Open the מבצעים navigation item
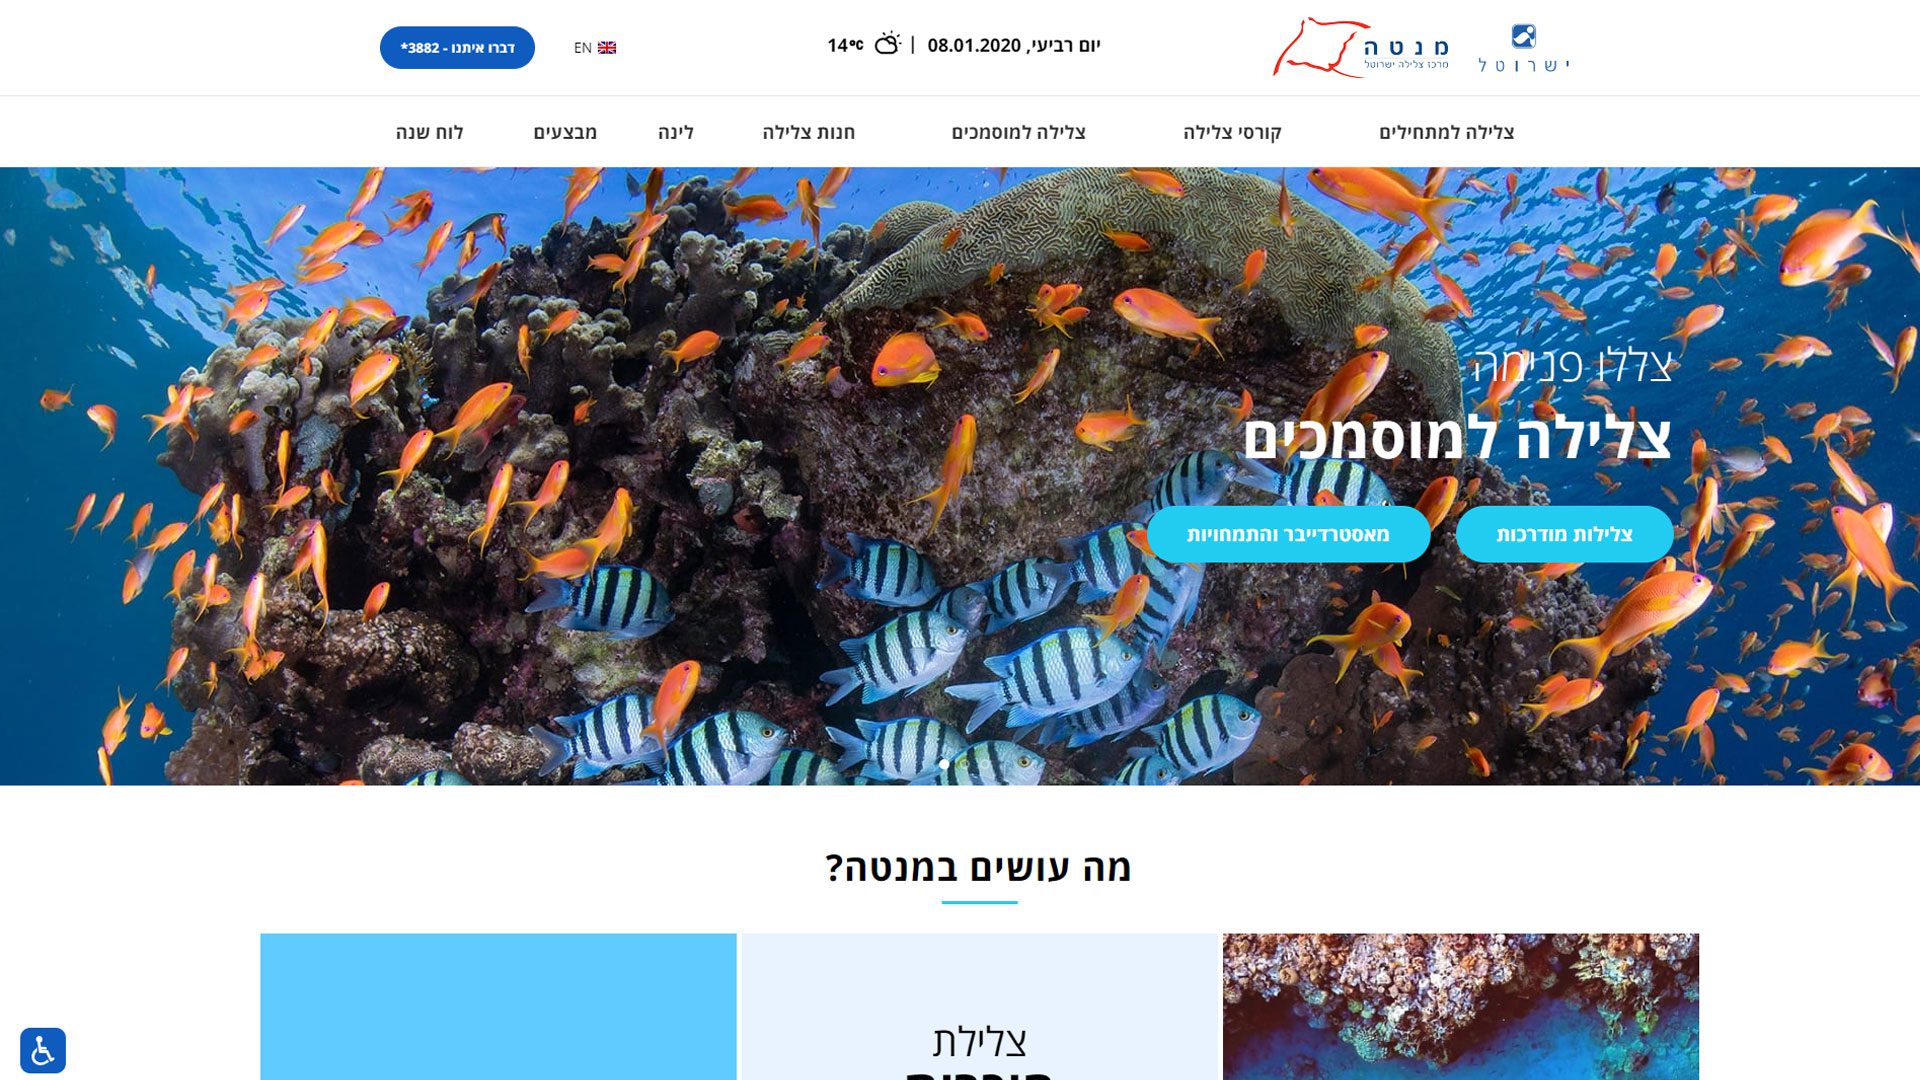 tap(565, 132)
